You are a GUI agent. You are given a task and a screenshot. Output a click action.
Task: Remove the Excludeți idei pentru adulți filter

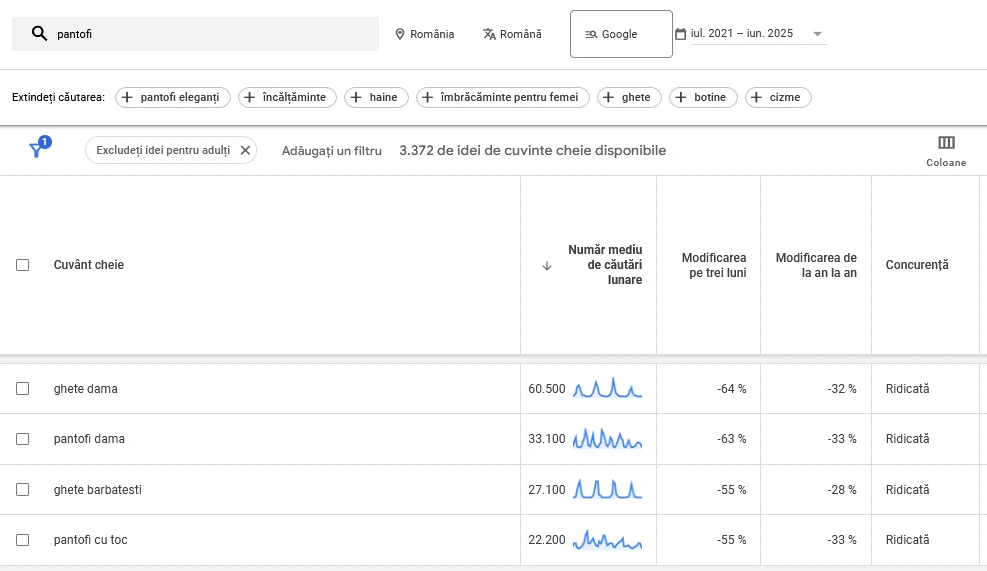click(245, 150)
